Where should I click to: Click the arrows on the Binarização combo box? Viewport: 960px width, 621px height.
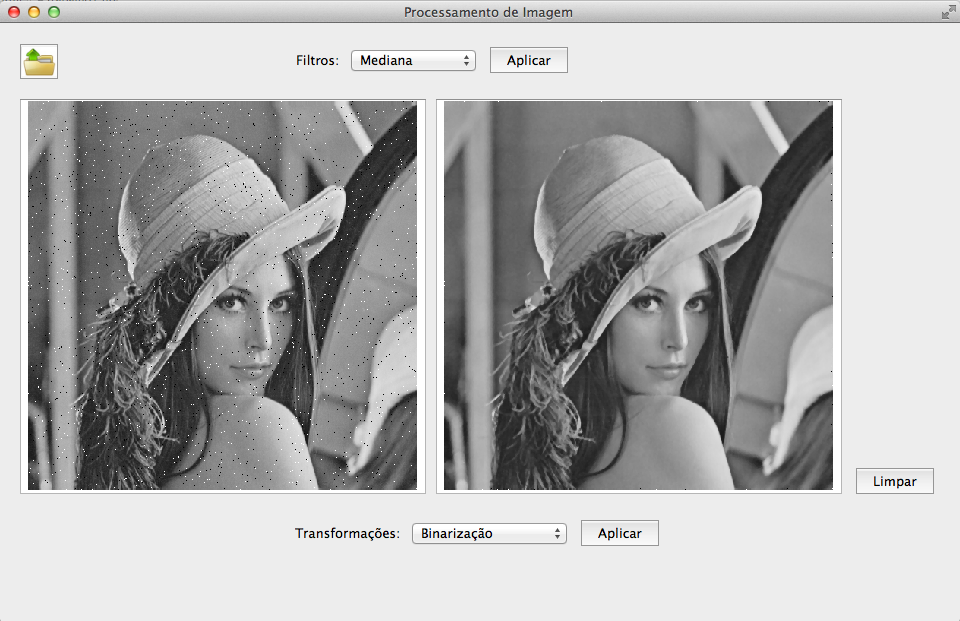[x=558, y=534]
